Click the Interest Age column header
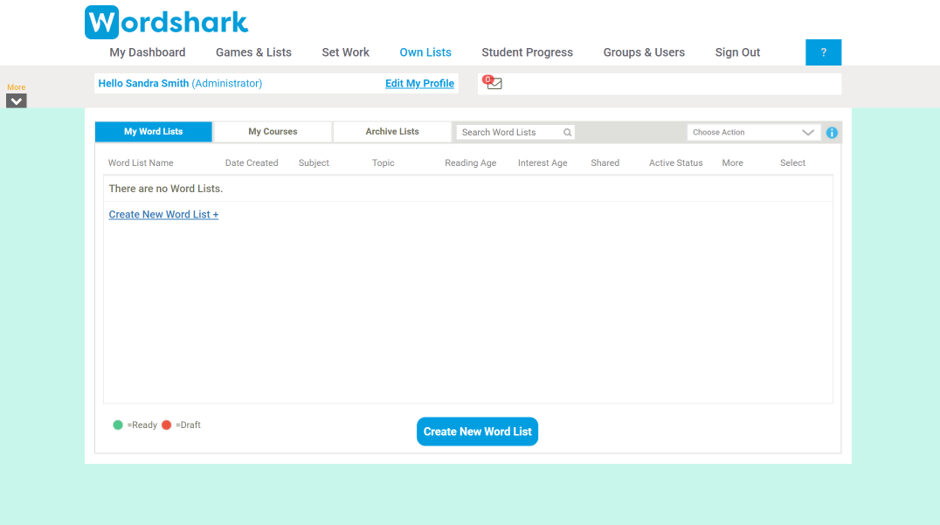This screenshot has height=525, width=940. click(543, 163)
